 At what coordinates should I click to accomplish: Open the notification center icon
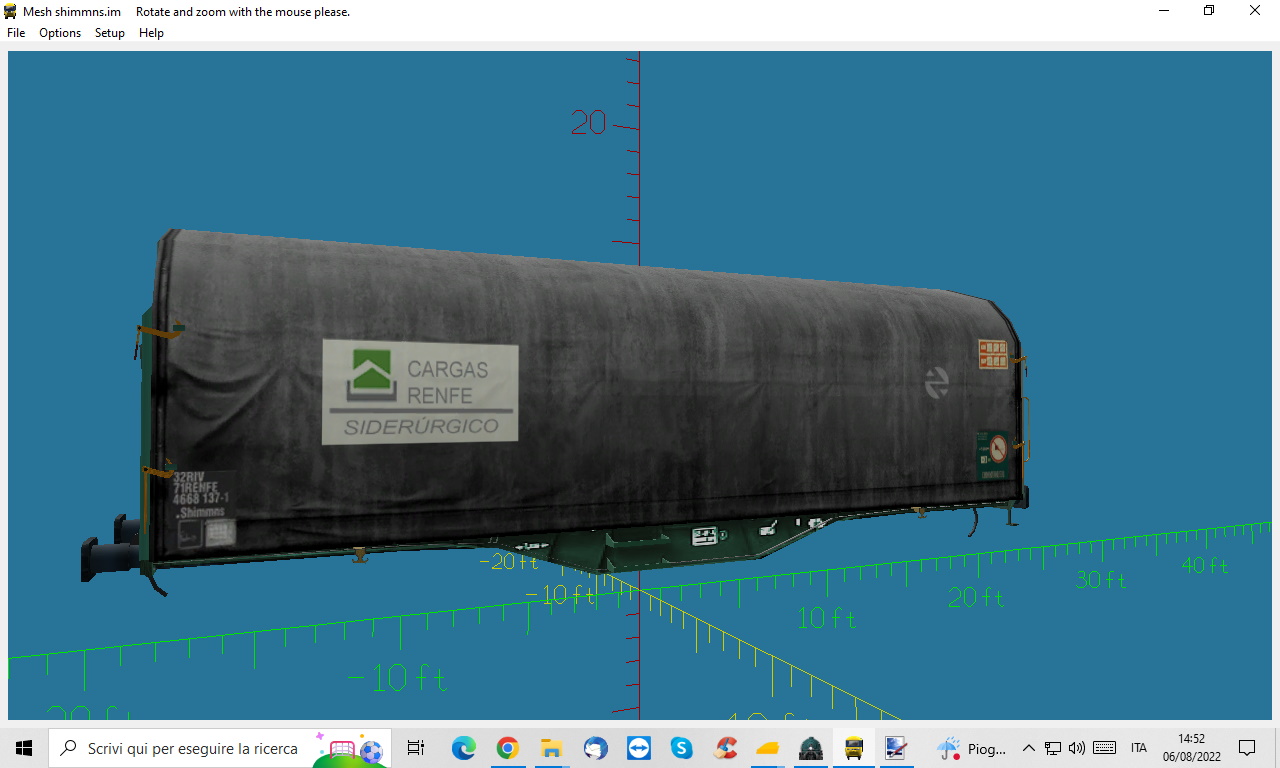click(x=1247, y=747)
